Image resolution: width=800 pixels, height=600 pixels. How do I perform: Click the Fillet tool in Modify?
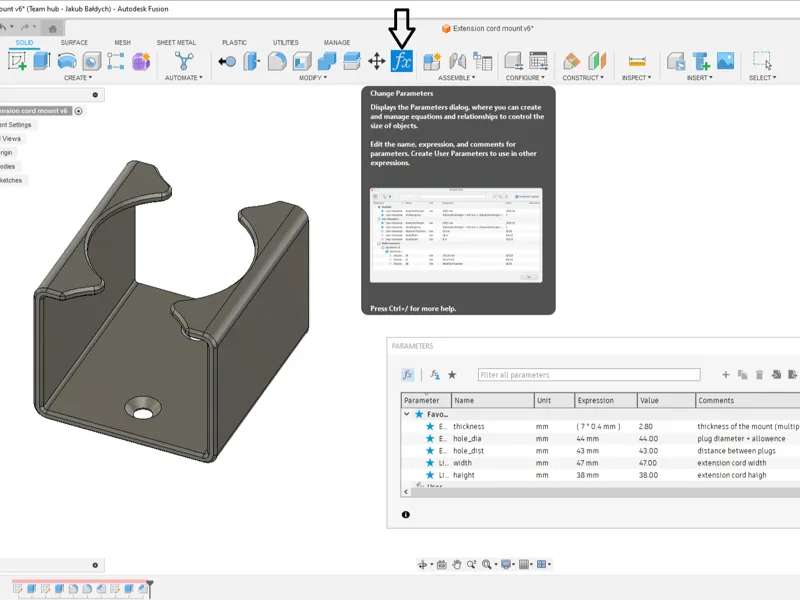(x=277, y=61)
